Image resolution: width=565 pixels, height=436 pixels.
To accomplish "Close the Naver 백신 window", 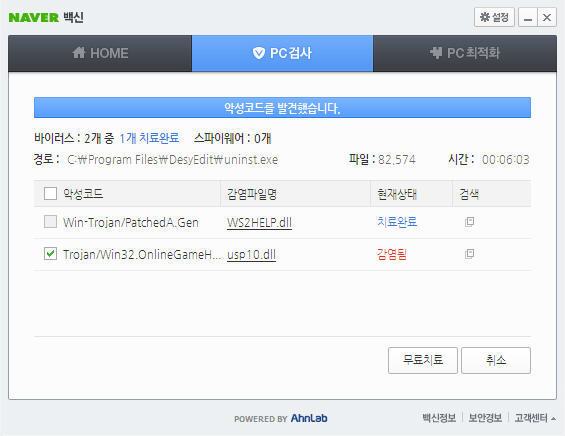I will 547,17.
